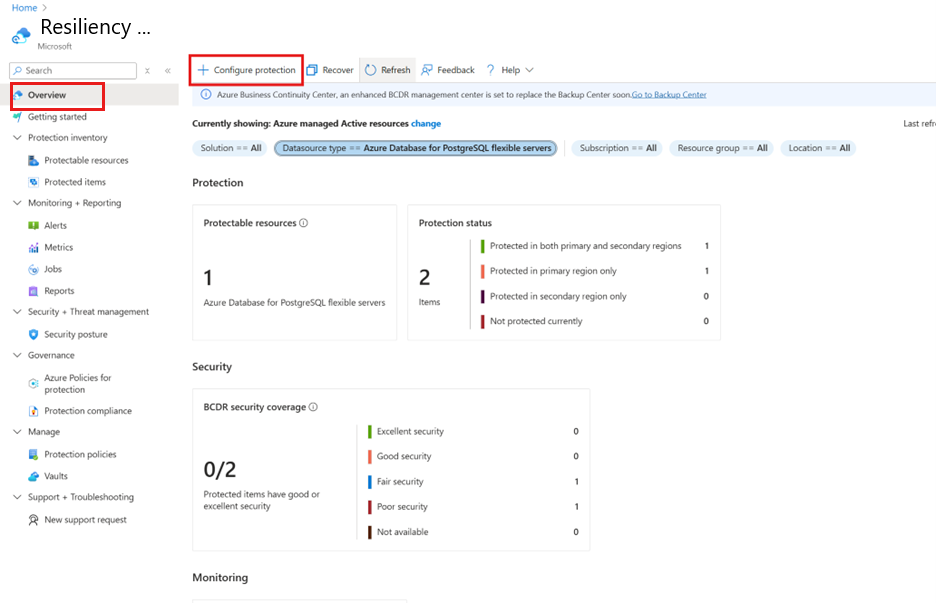Click the plus icon of Configure protection
This screenshot has width=936, height=603.
point(203,70)
